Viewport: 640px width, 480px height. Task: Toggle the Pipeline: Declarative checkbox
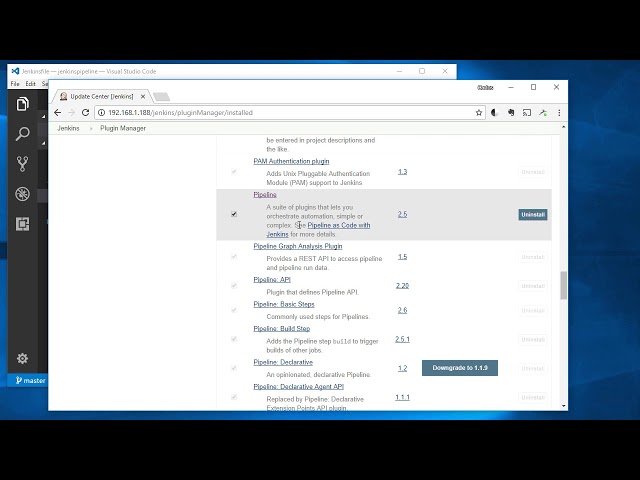click(234, 368)
